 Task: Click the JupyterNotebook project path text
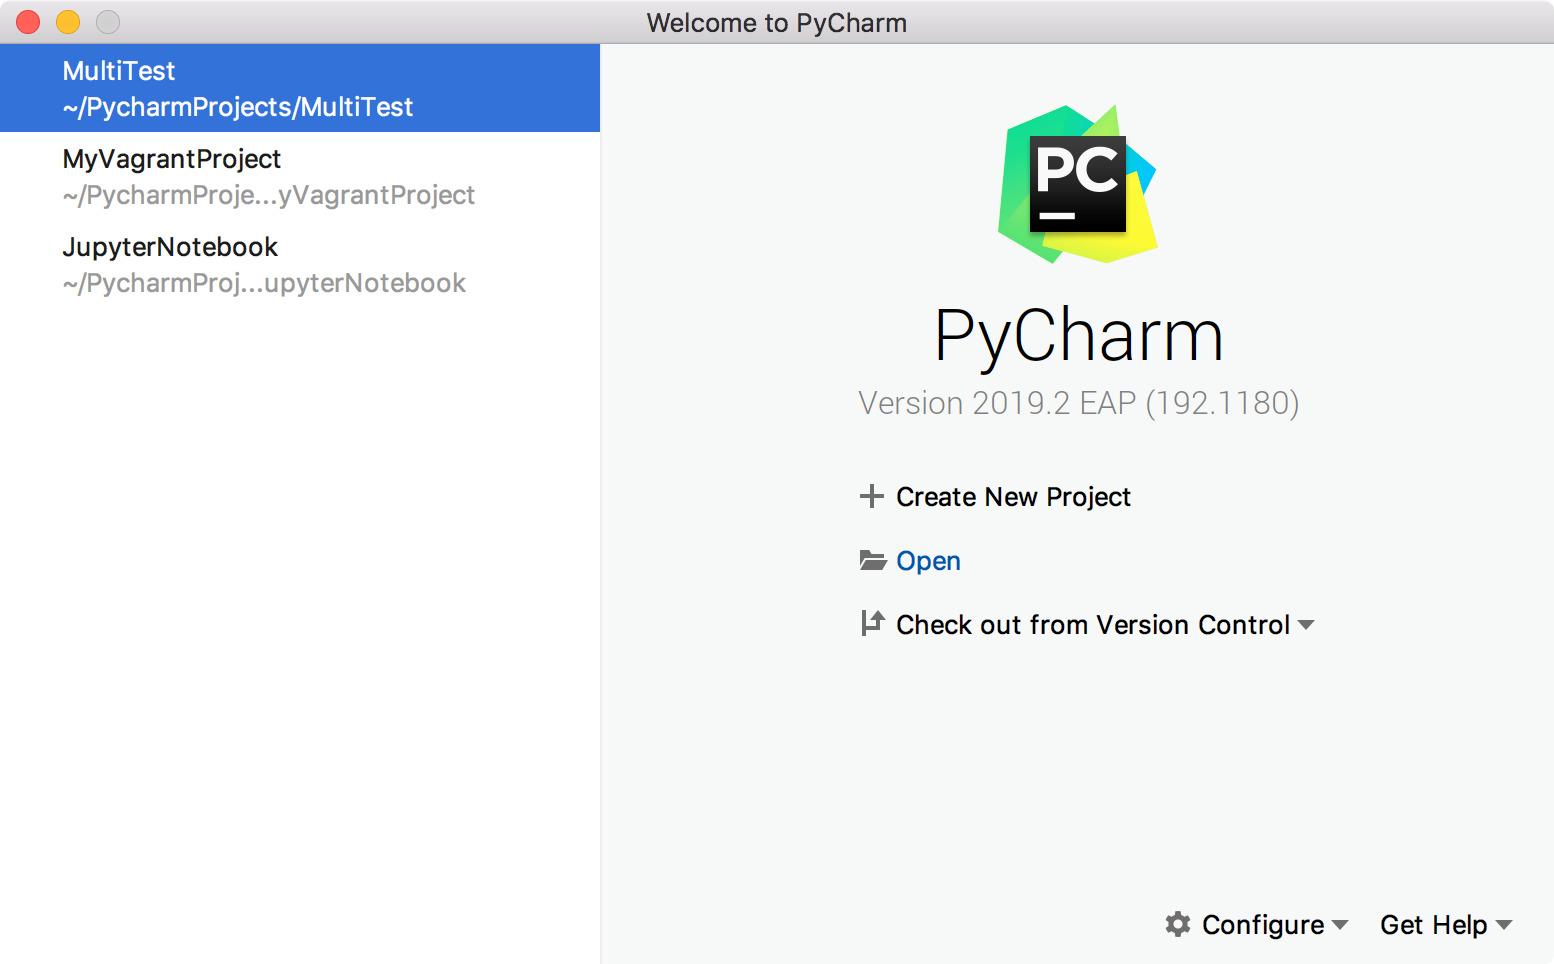[x=264, y=283]
